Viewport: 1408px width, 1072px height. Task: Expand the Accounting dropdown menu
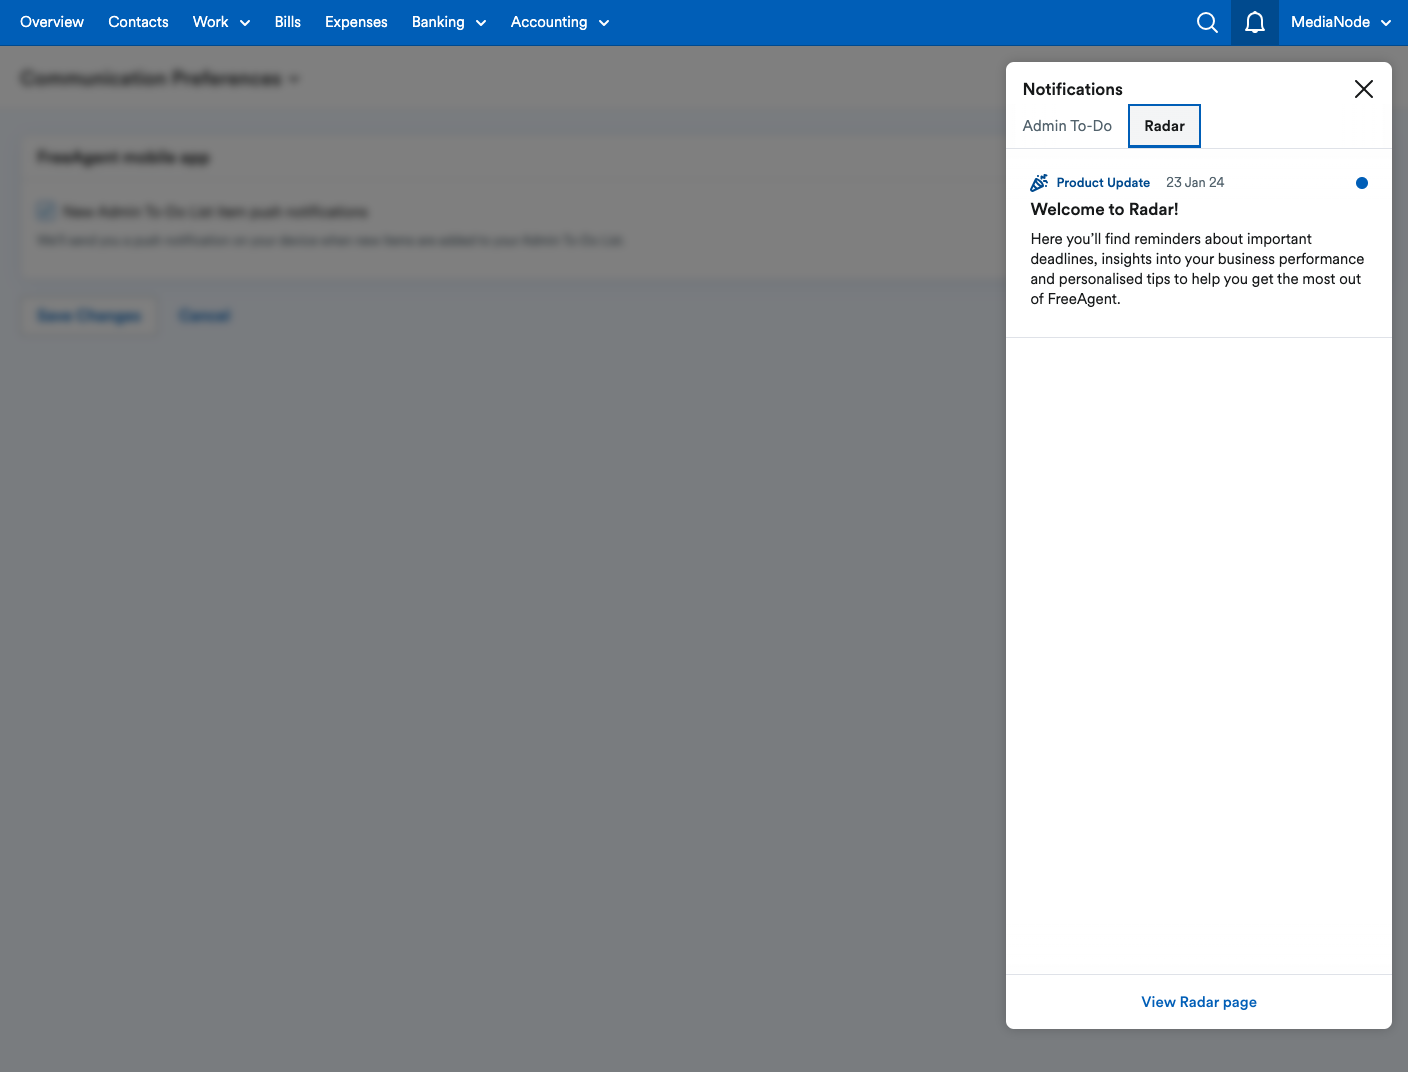click(560, 22)
